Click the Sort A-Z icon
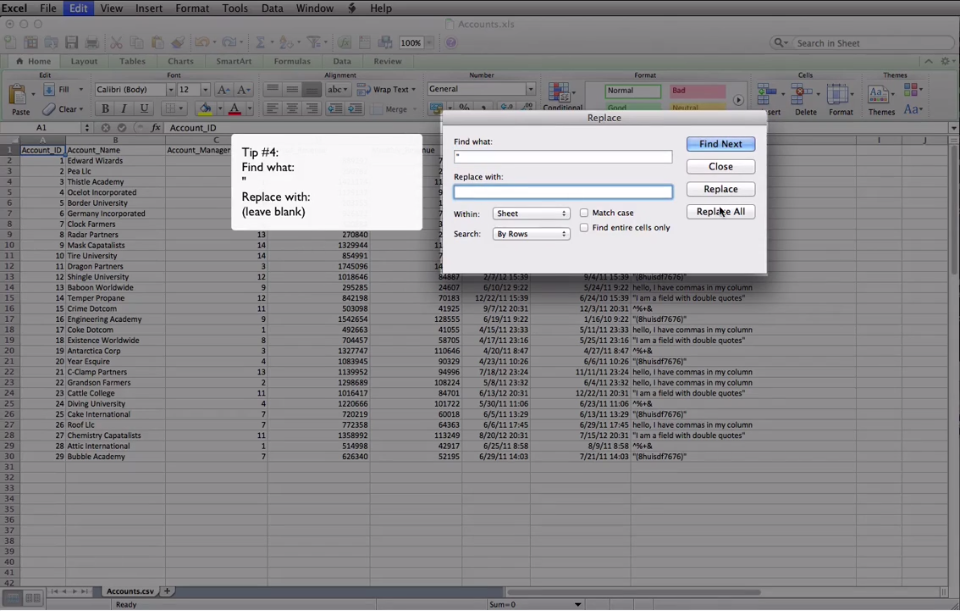The width and height of the screenshot is (960, 611). coord(285,43)
